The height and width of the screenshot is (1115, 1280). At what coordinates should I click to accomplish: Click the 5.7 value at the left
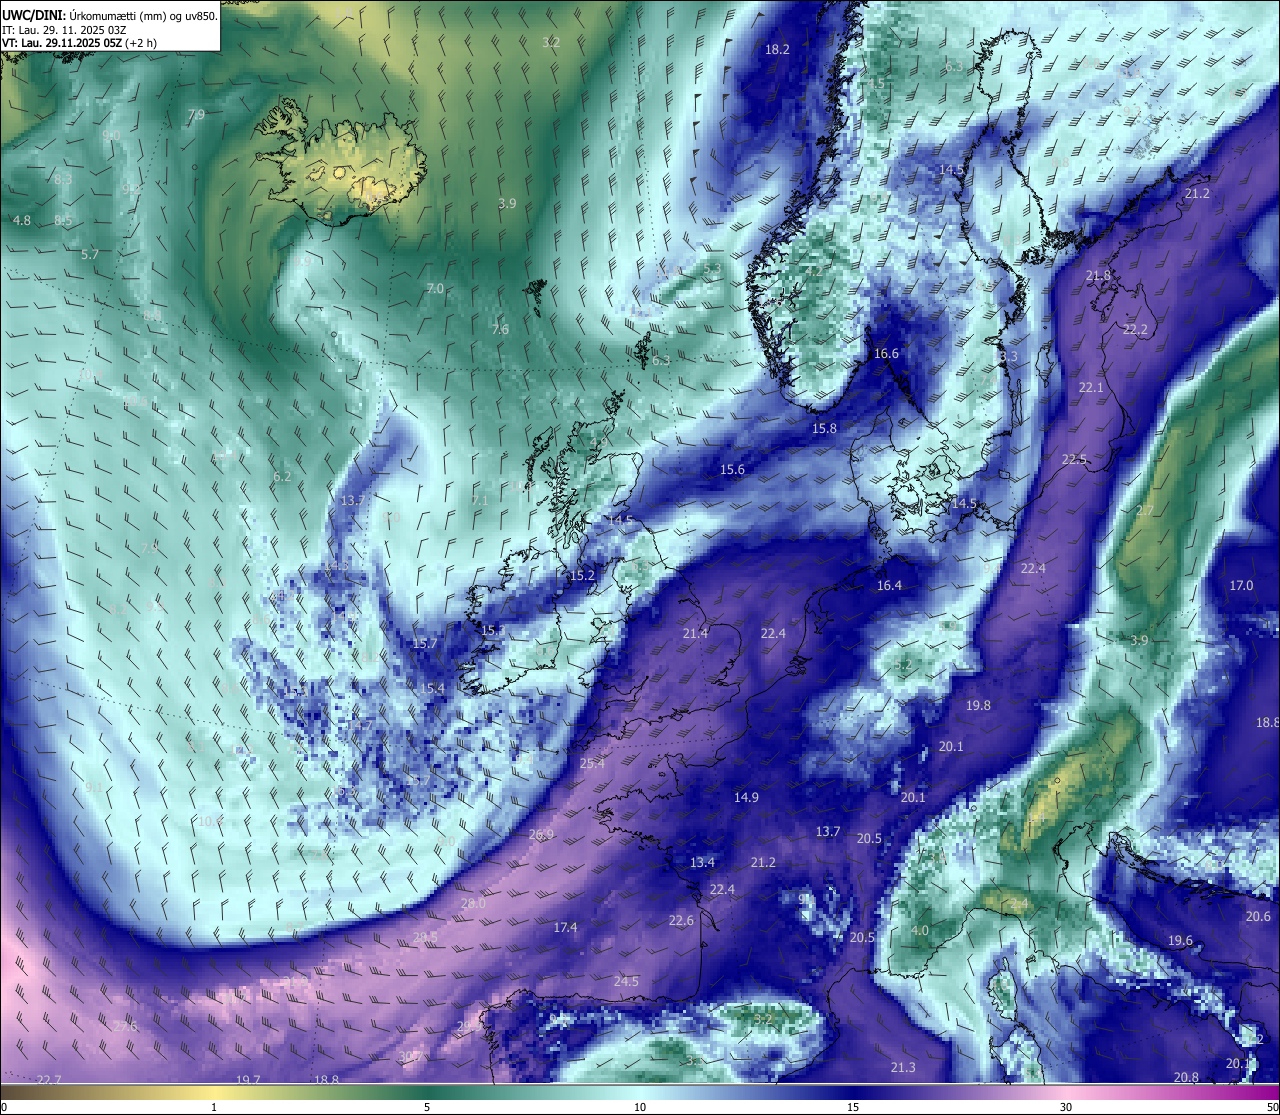pos(90,254)
